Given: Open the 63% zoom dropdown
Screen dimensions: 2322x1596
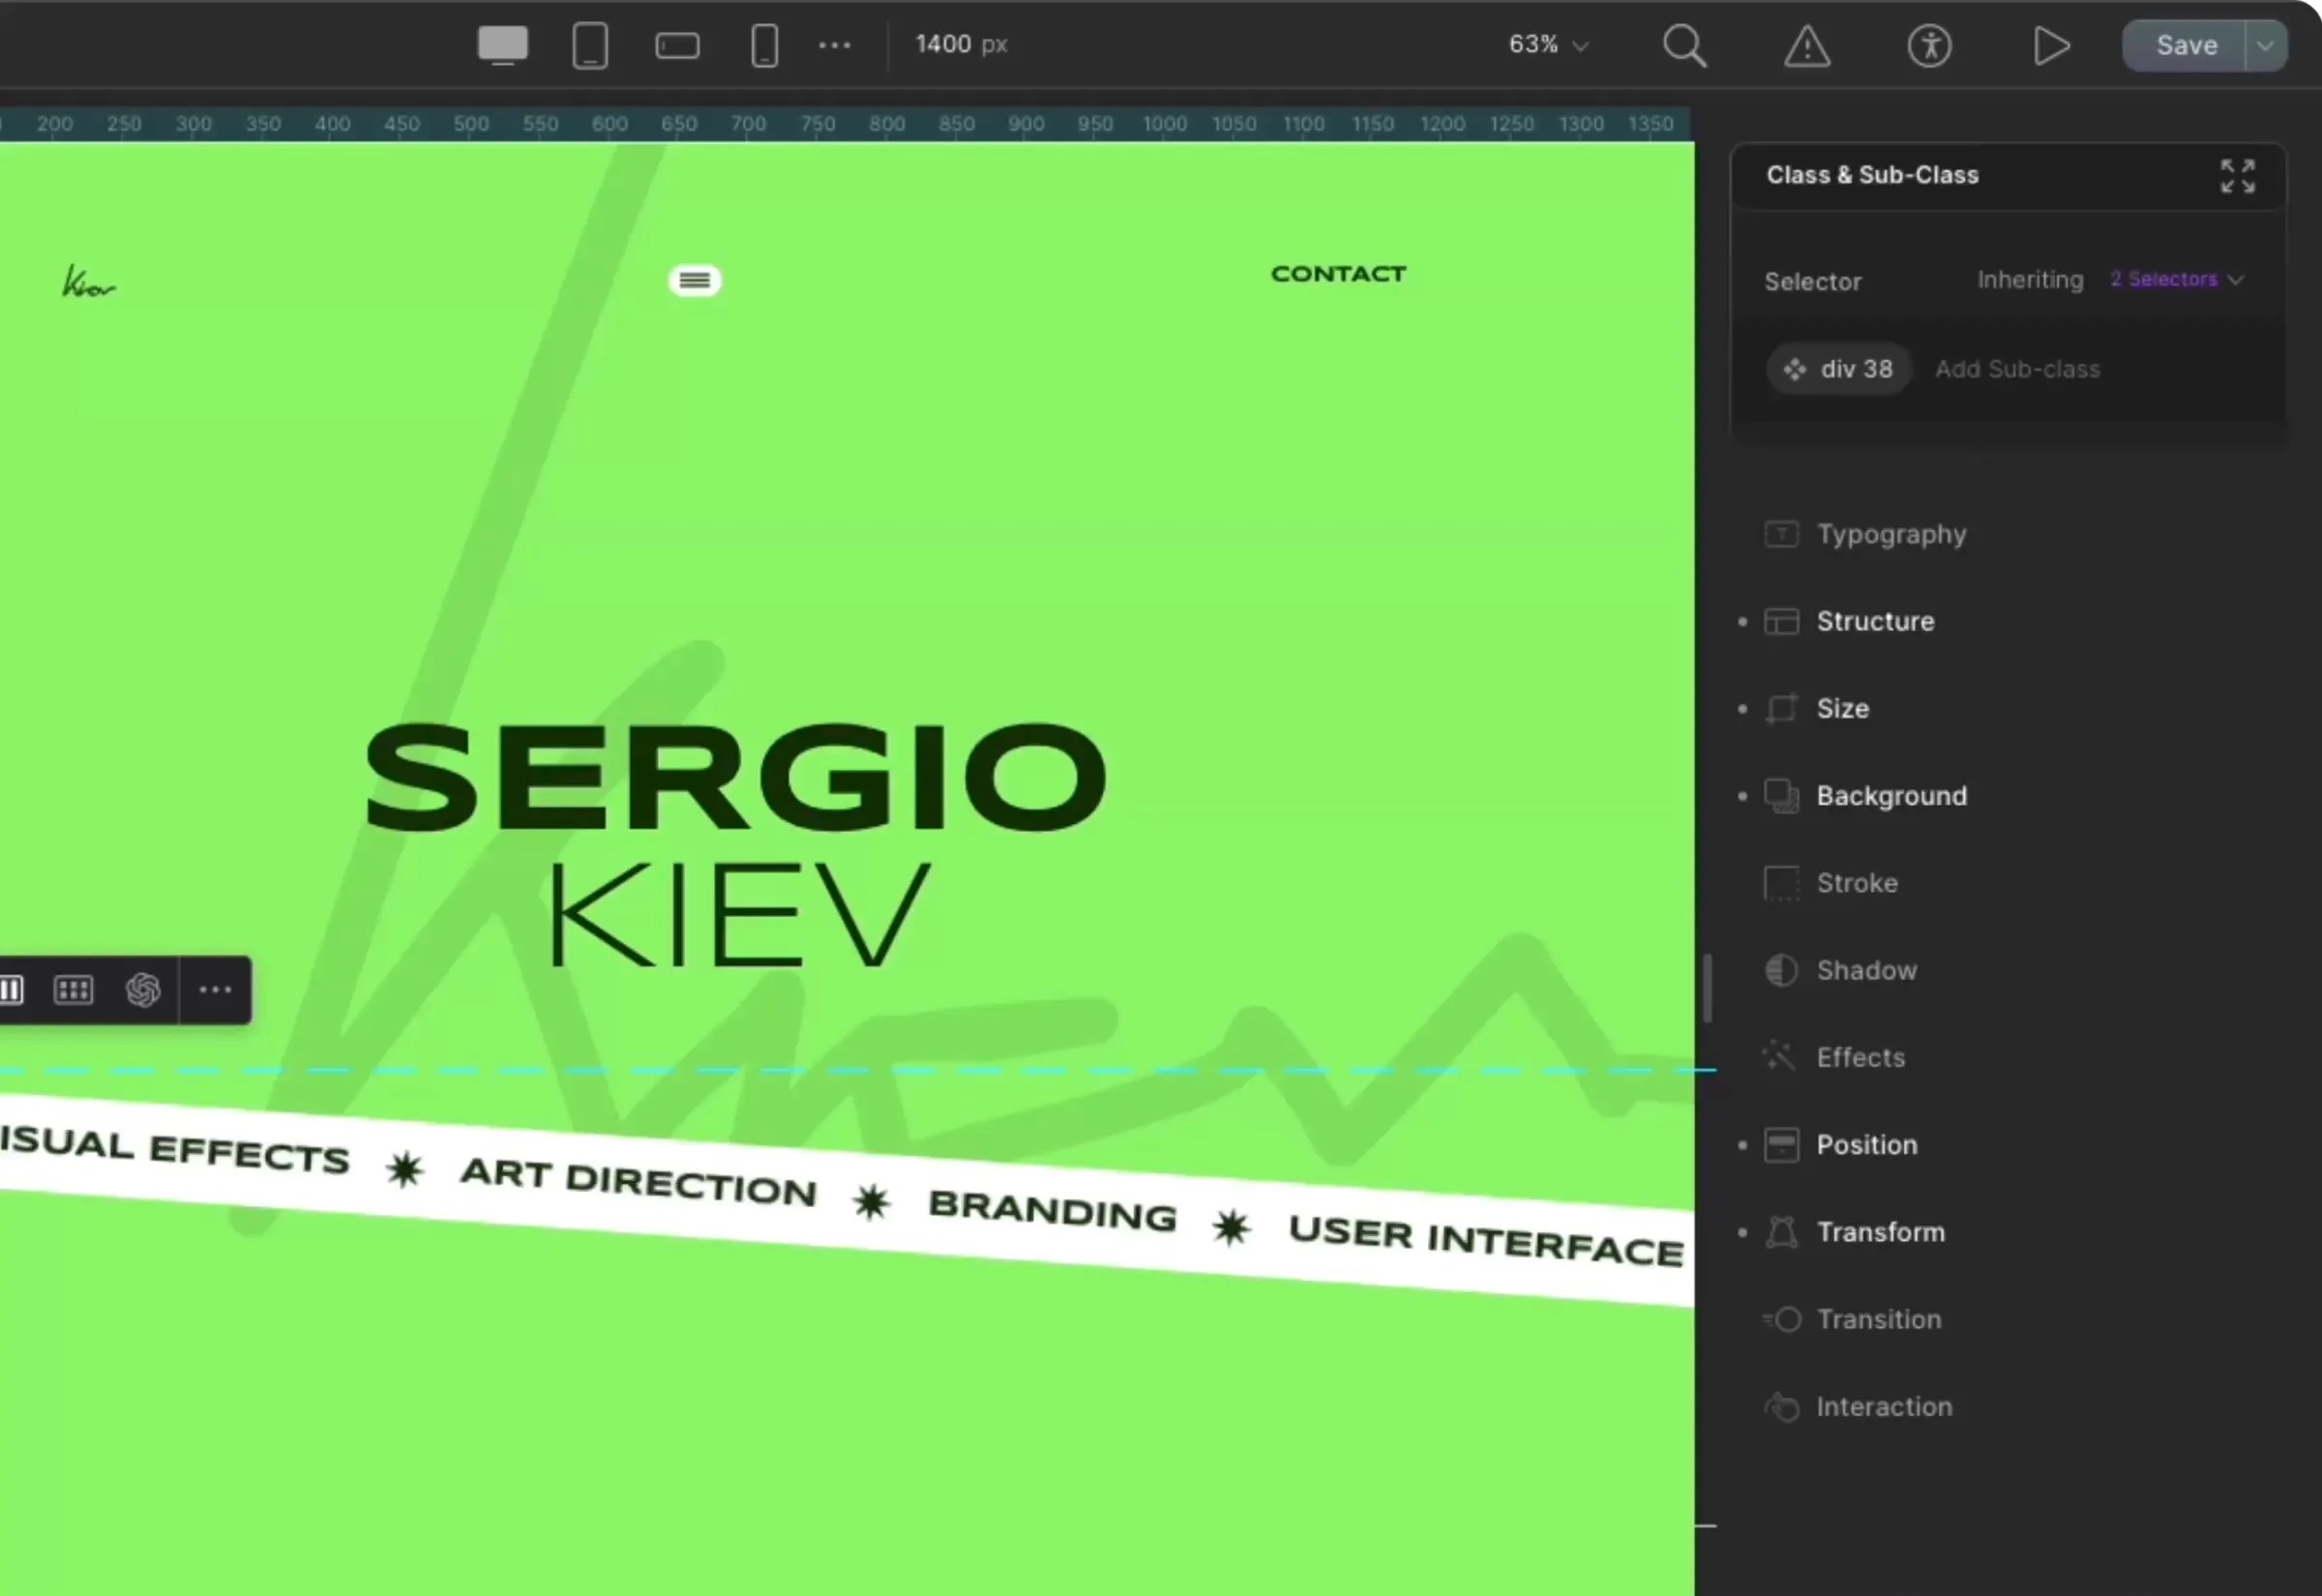Looking at the screenshot, I should 1548,45.
